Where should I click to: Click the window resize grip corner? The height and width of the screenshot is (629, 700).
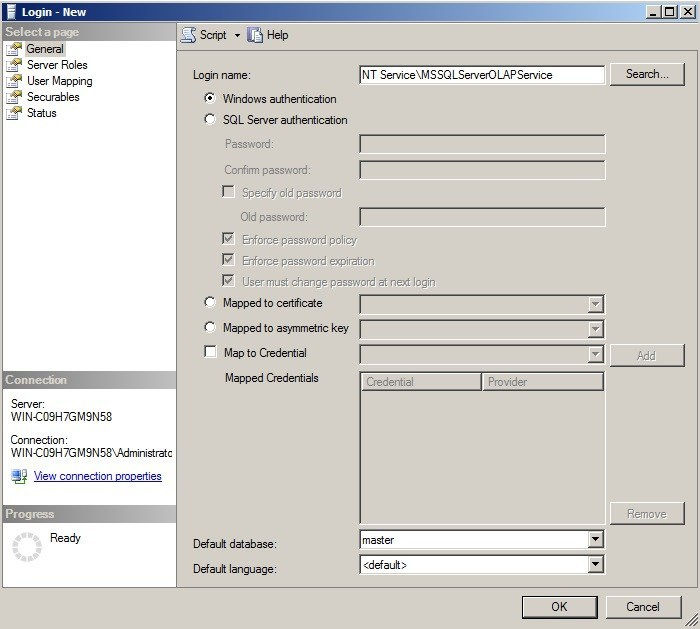coord(692,621)
